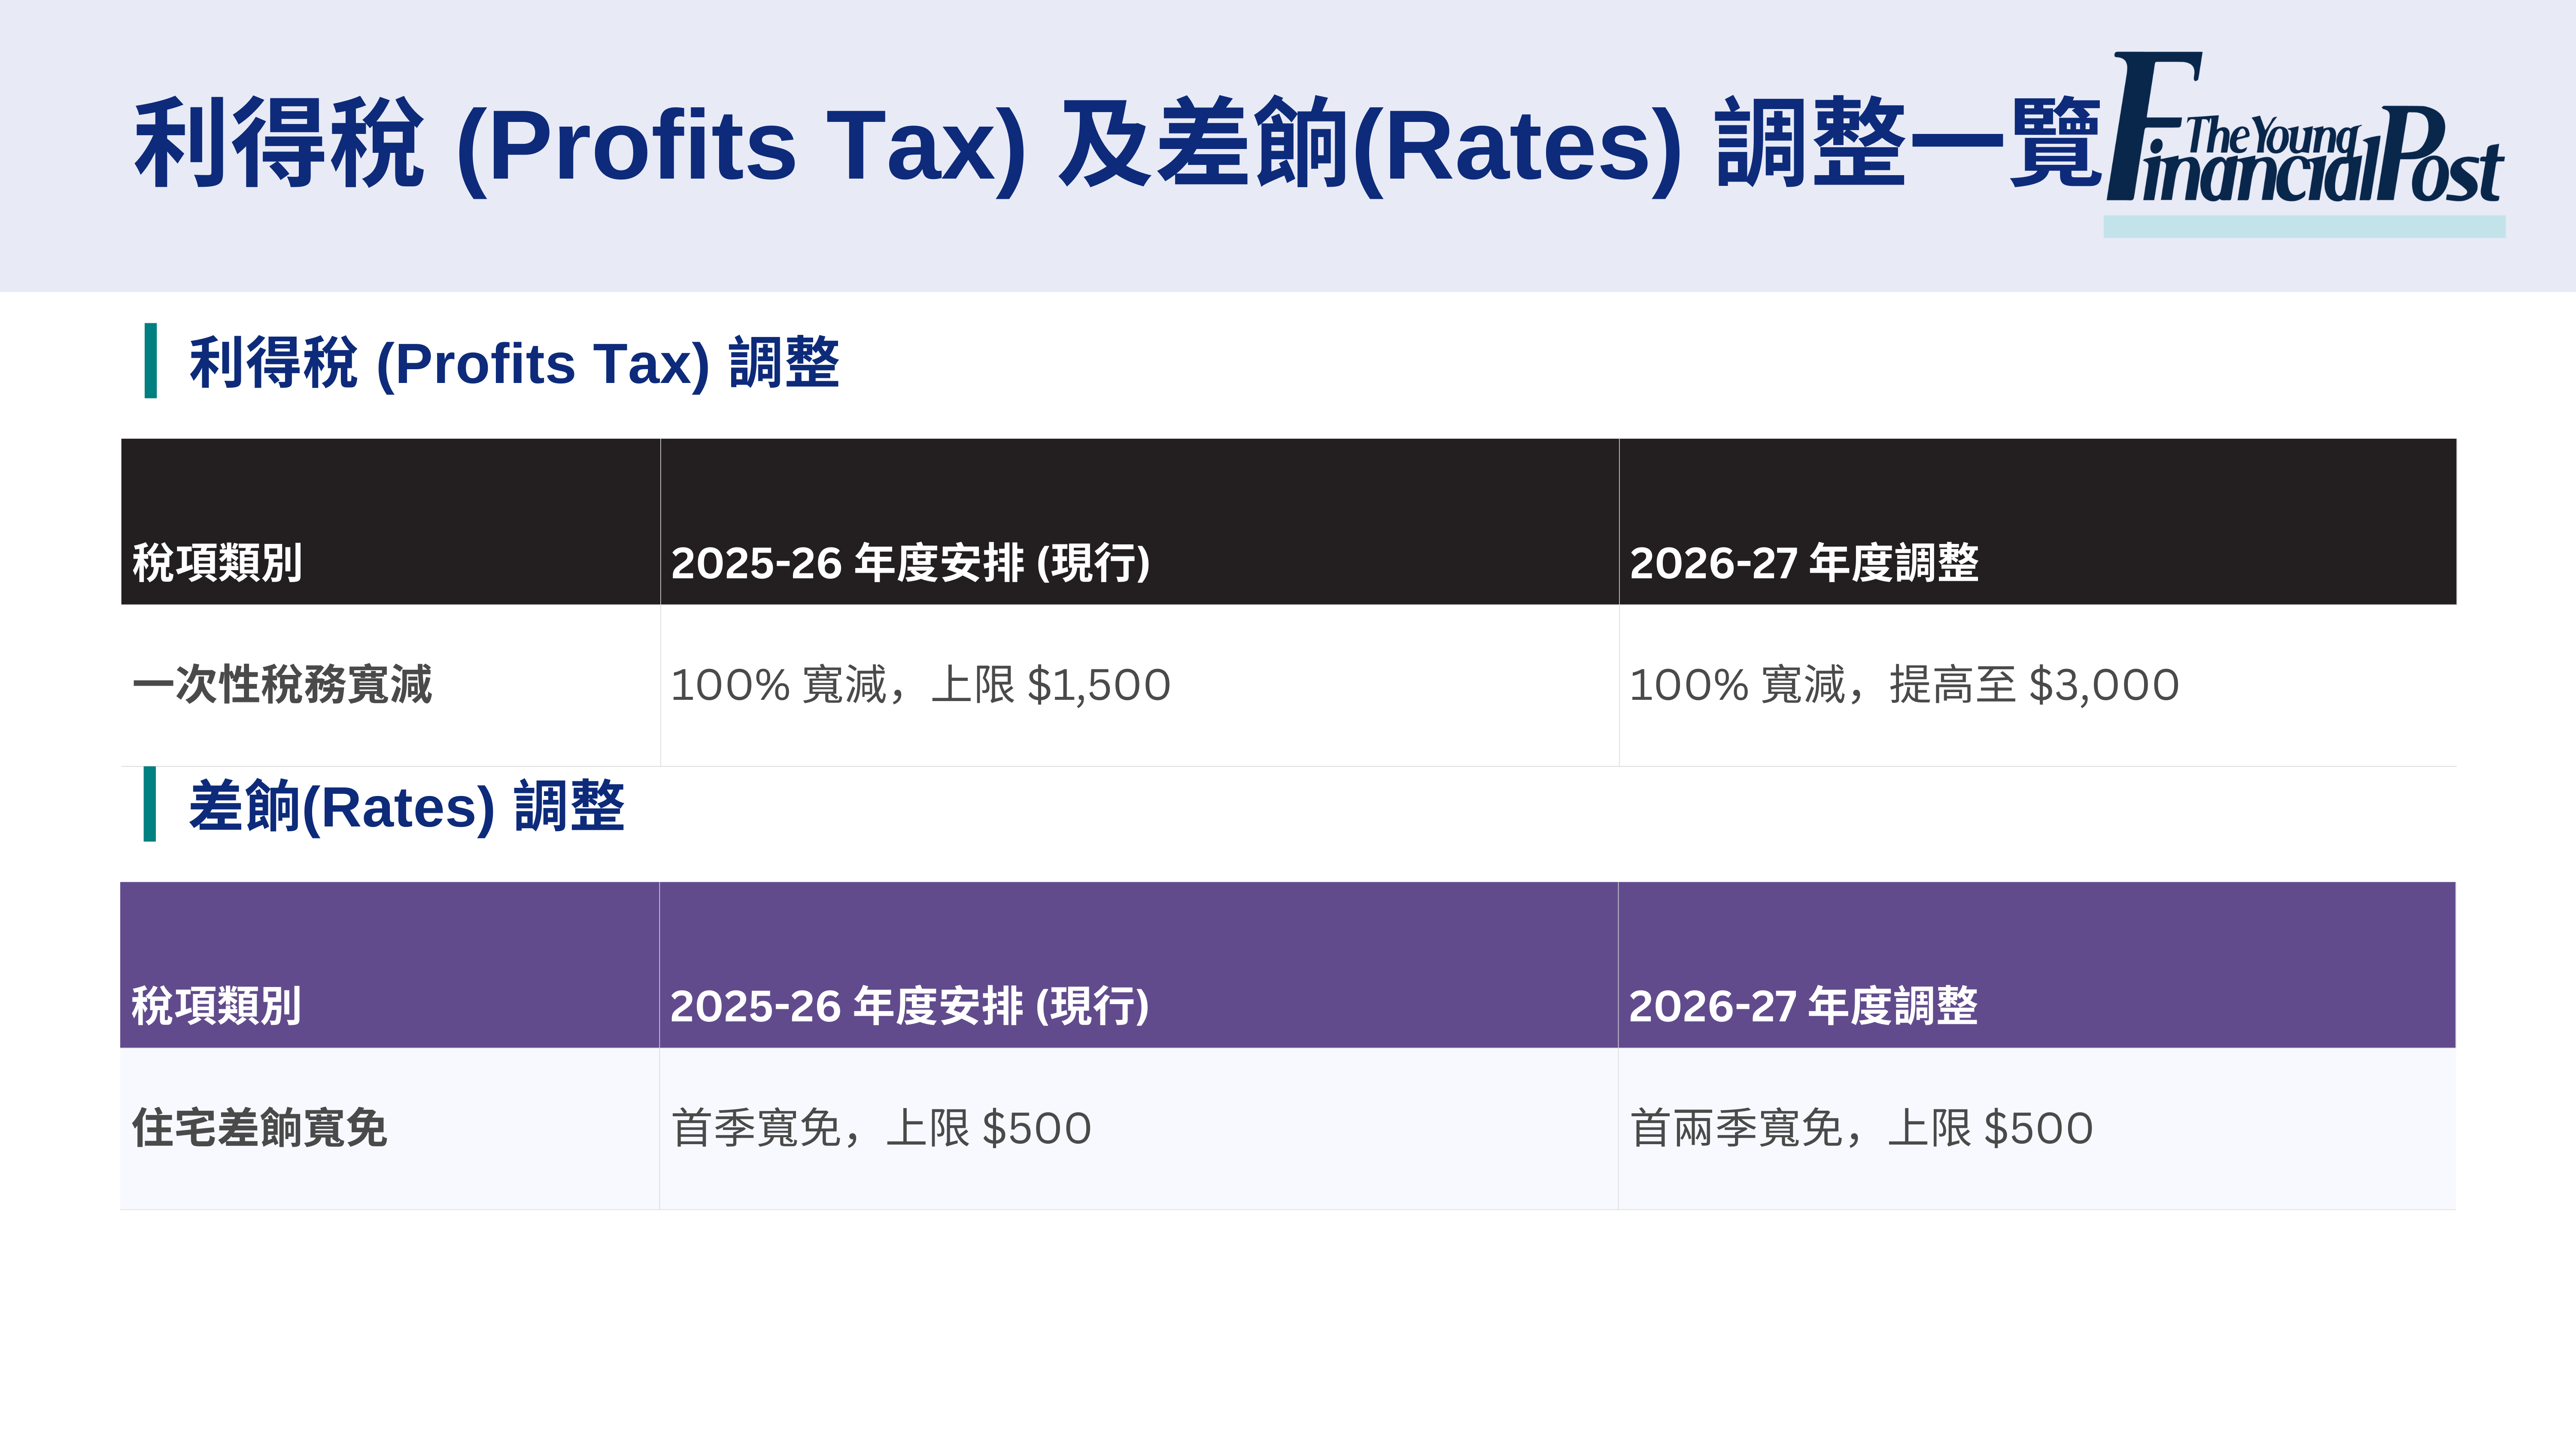
Task: Click 稅項類別 in the purple table header
Action: click(x=216, y=1006)
